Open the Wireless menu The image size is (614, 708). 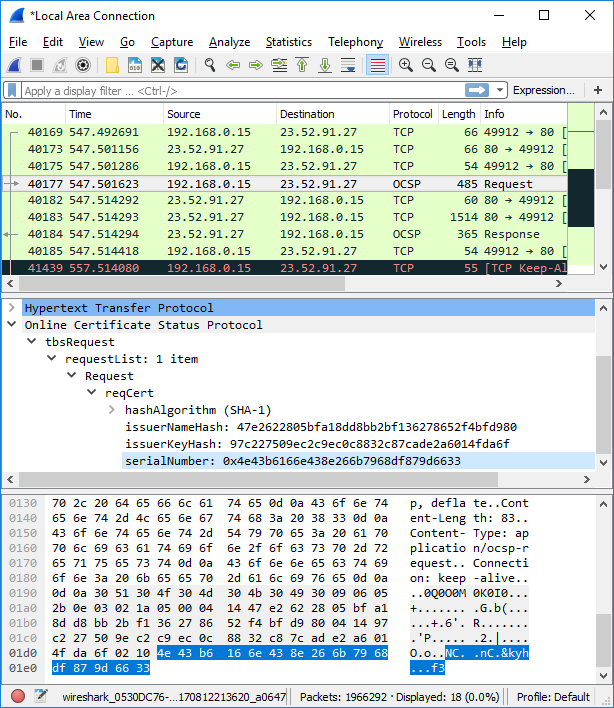pyautogui.click(x=420, y=42)
